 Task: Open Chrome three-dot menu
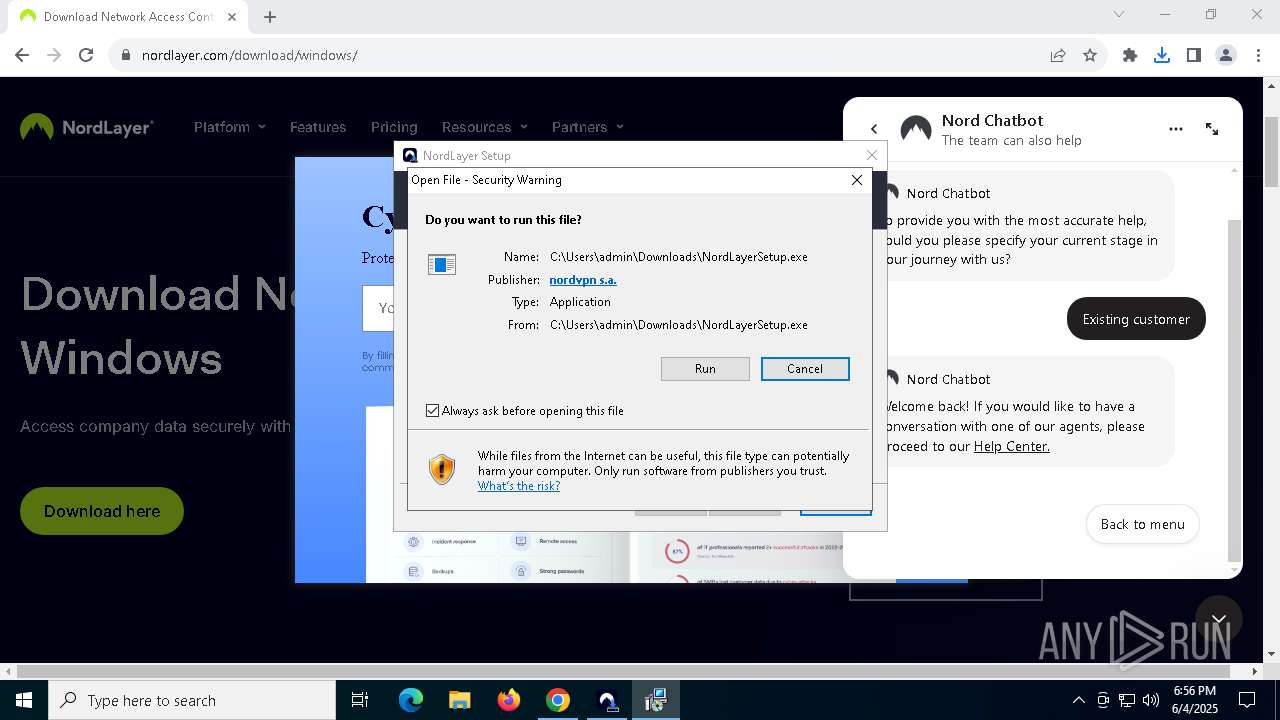[x=1258, y=55]
